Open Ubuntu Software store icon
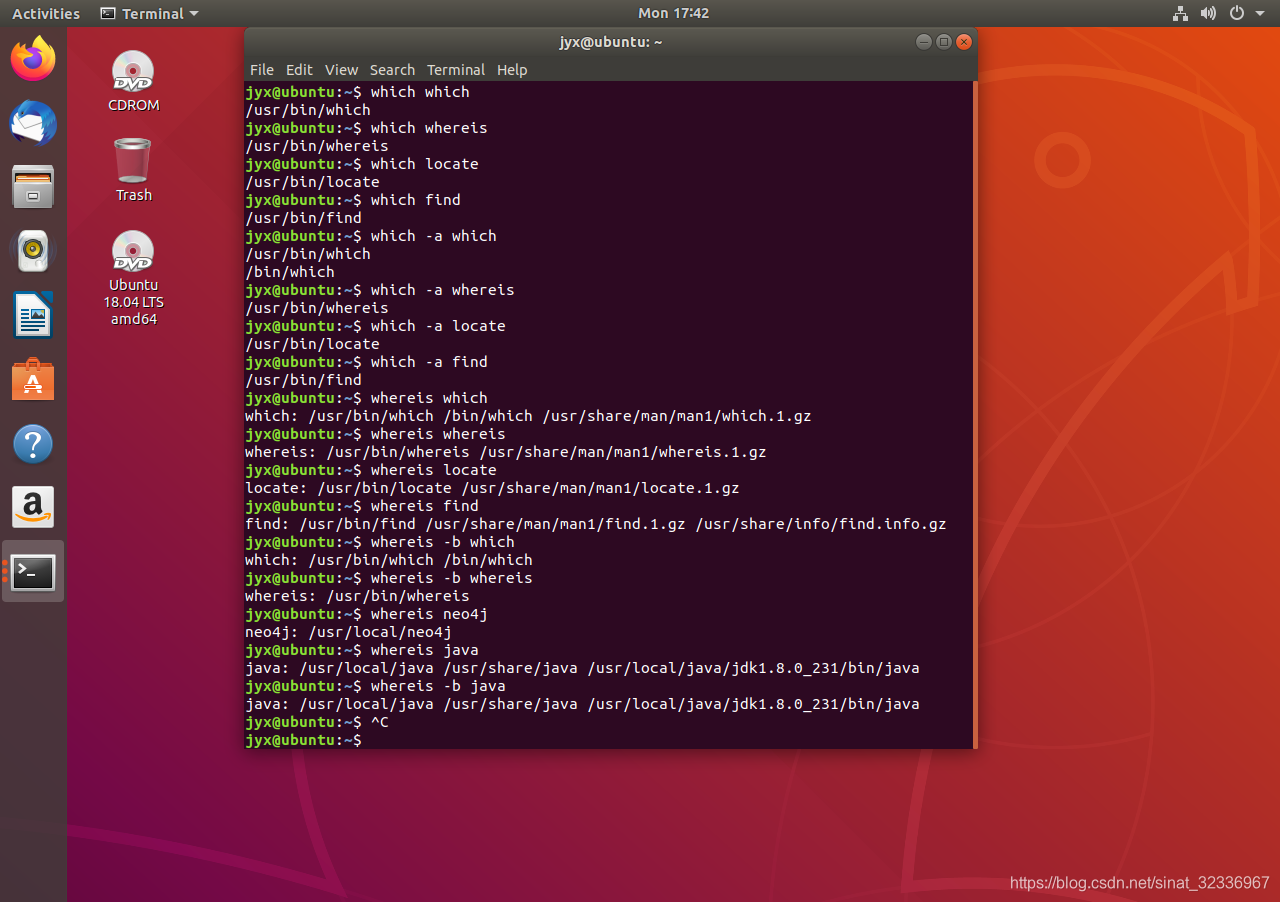The image size is (1280, 902). click(x=33, y=380)
